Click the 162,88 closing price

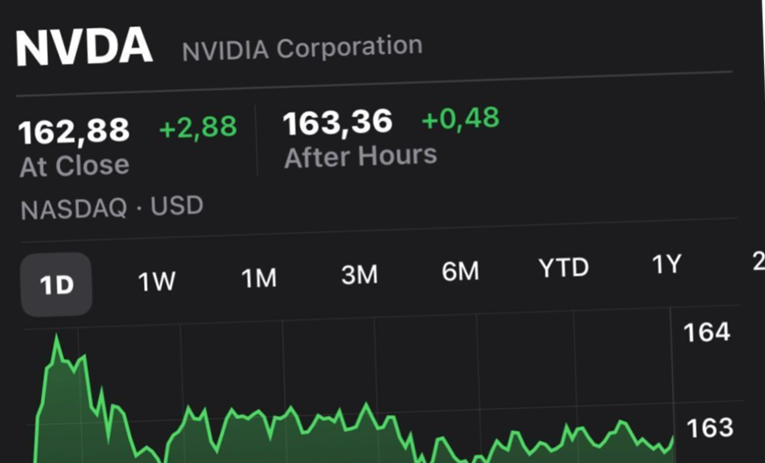(74, 131)
